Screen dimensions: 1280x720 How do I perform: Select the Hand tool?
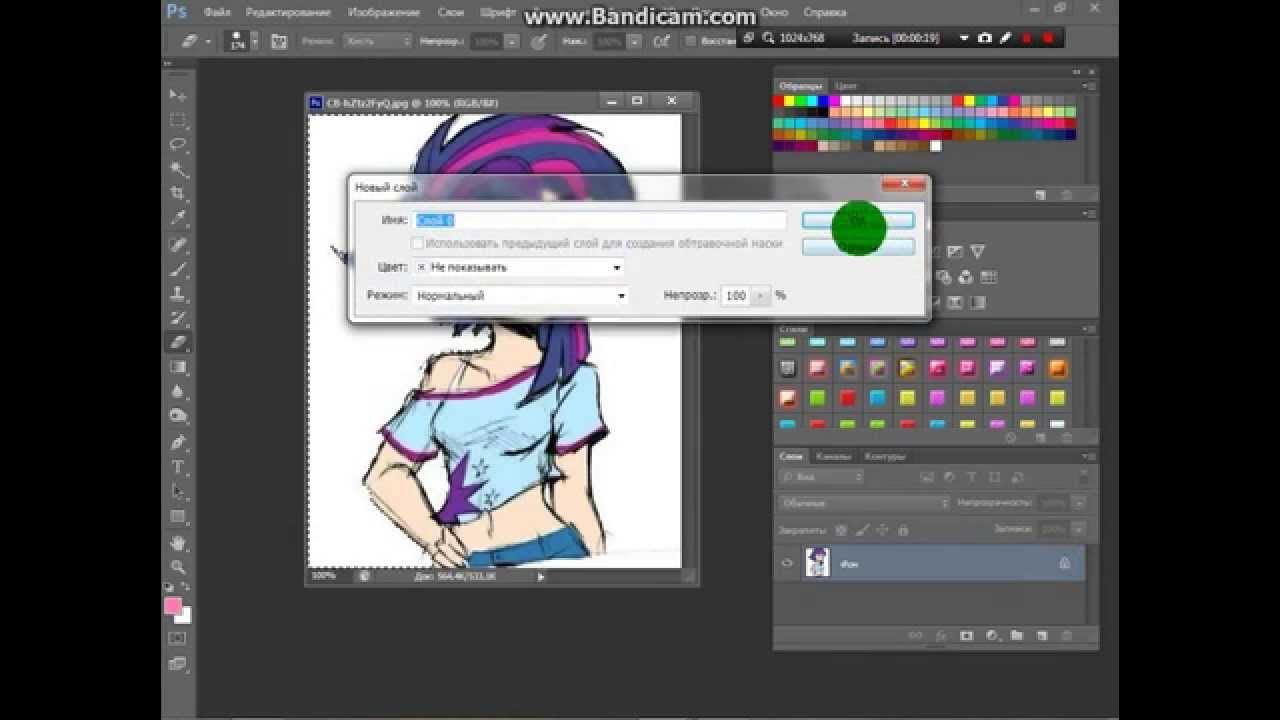click(x=178, y=543)
